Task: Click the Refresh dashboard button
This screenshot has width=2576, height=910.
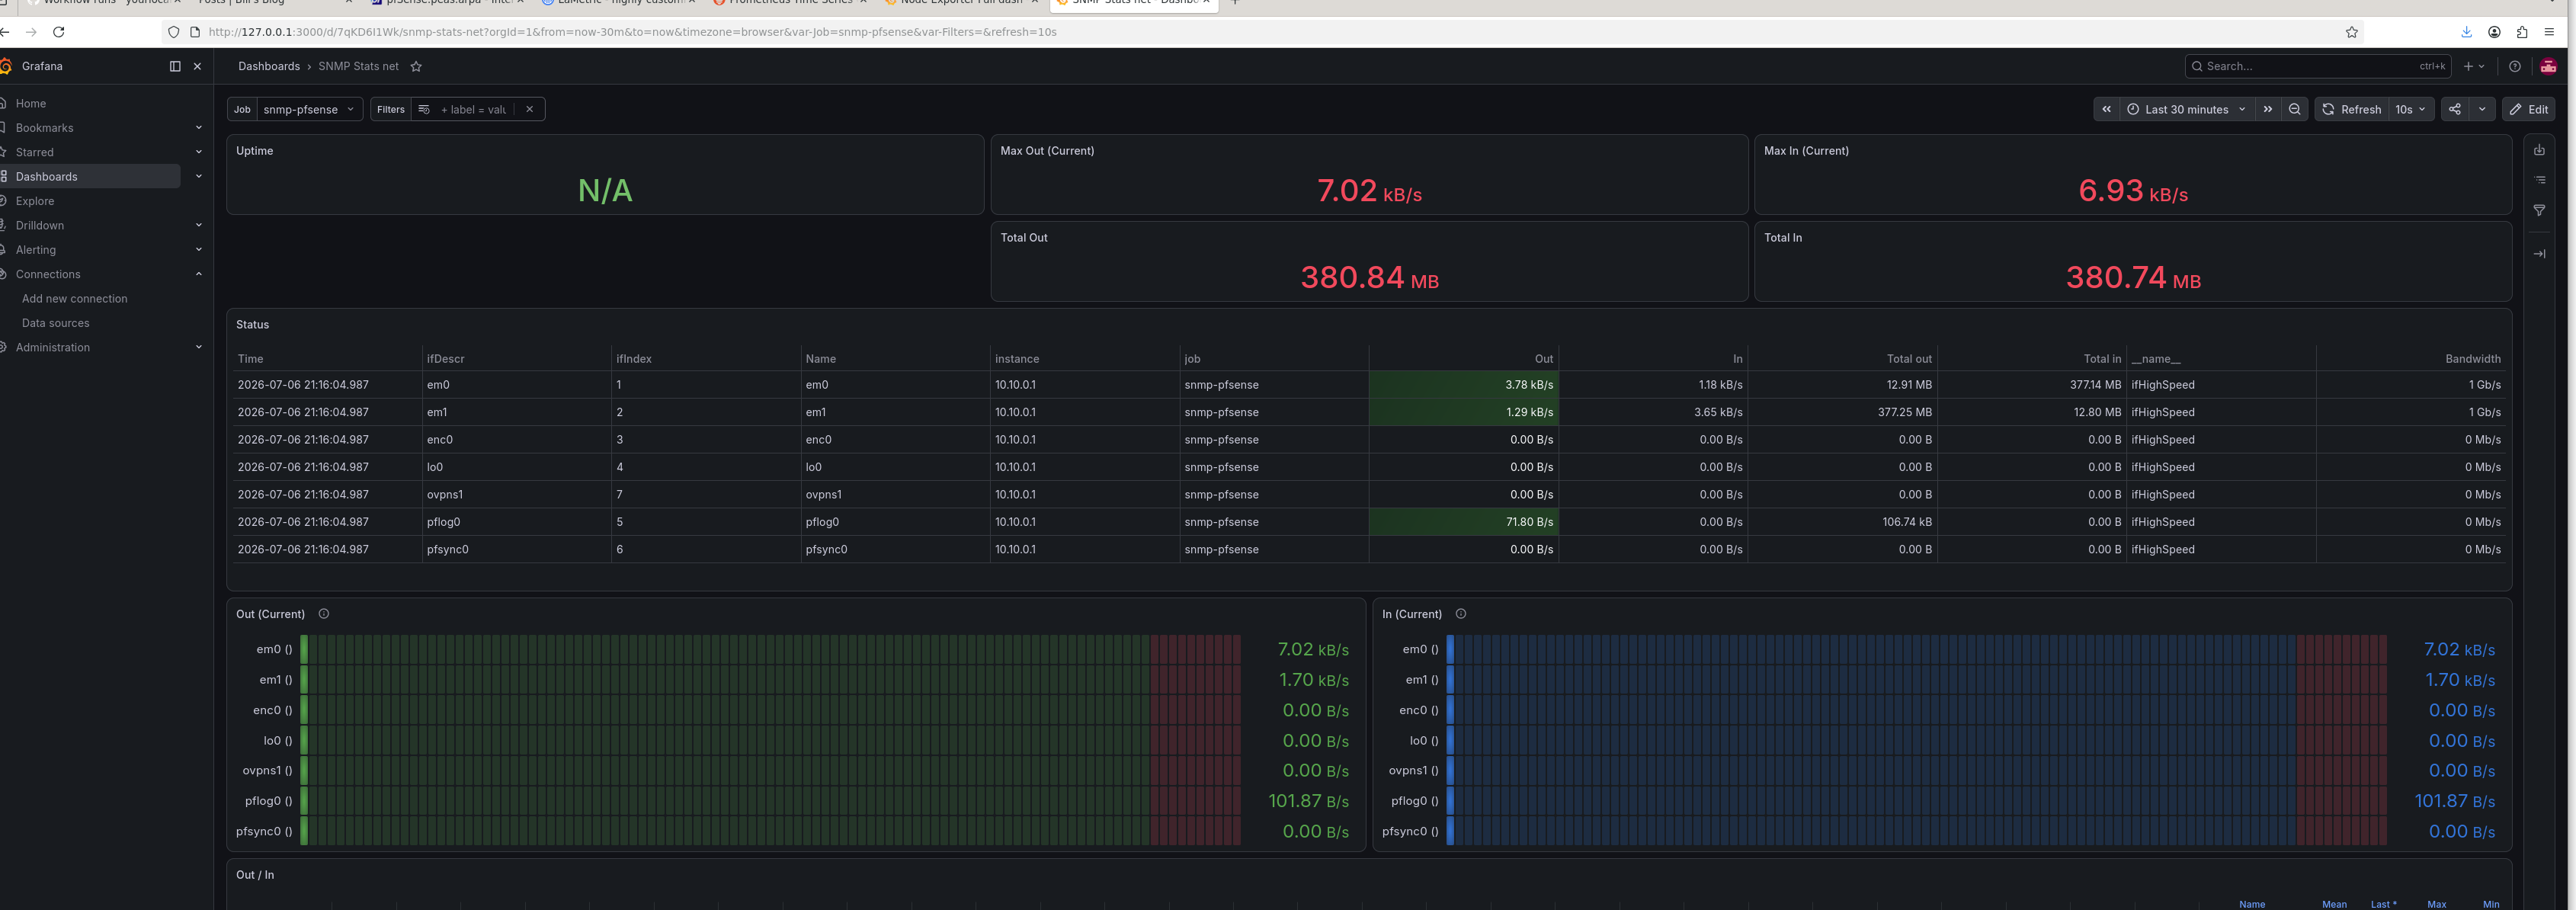Action: pyautogui.click(x=2352, y=109)
